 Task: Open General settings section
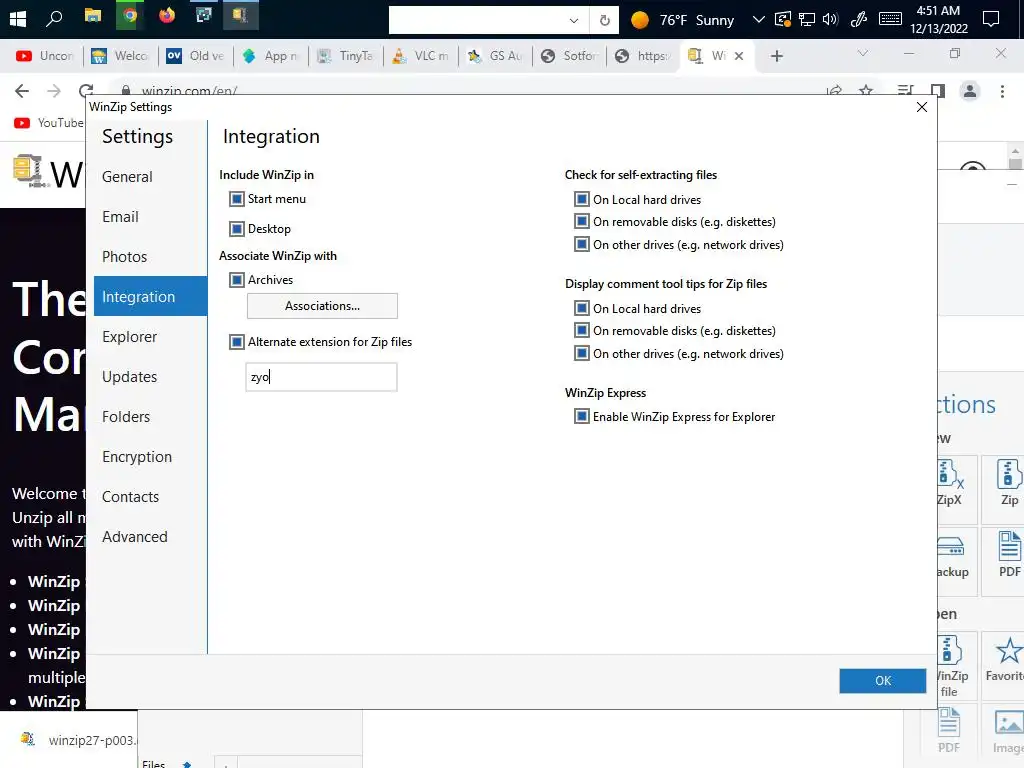[x=127, y=177]
